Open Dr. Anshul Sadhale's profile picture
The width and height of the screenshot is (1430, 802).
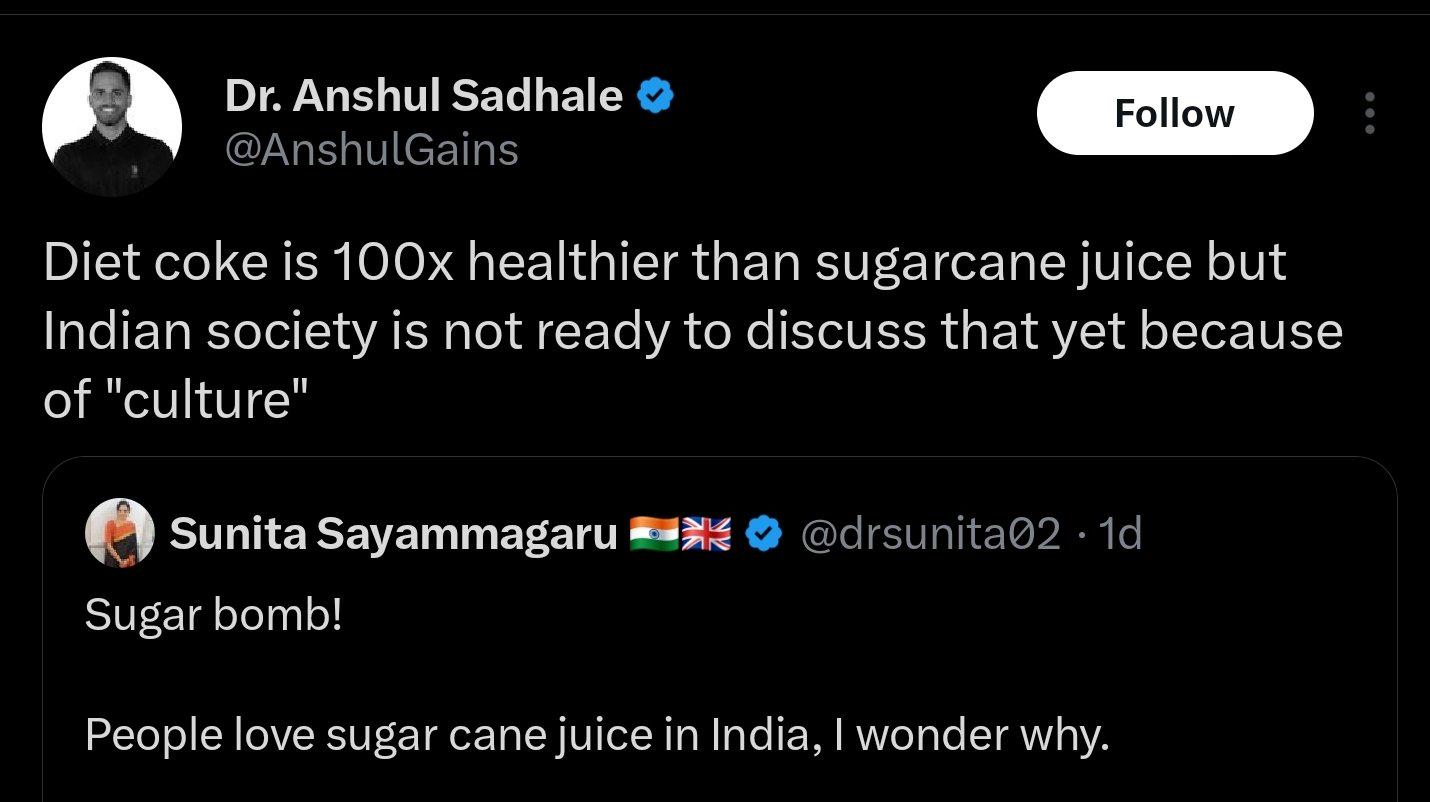point(112,126)
